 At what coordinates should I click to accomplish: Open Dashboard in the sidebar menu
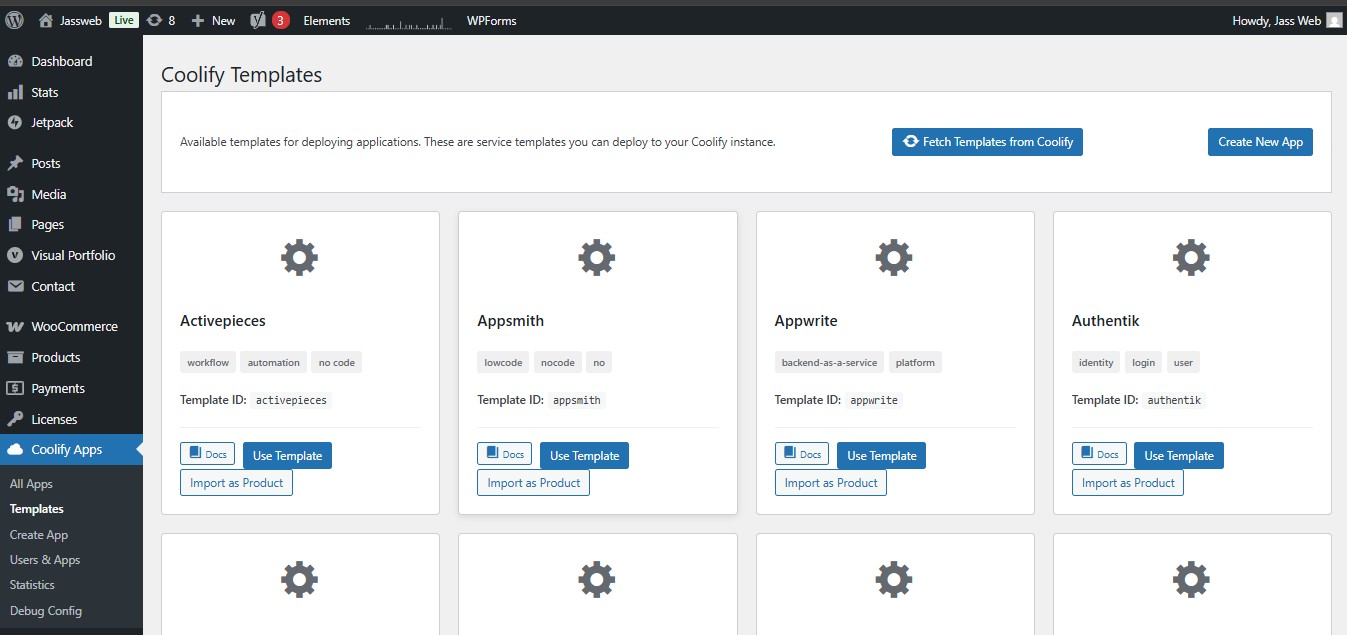(x=71, y=61)
